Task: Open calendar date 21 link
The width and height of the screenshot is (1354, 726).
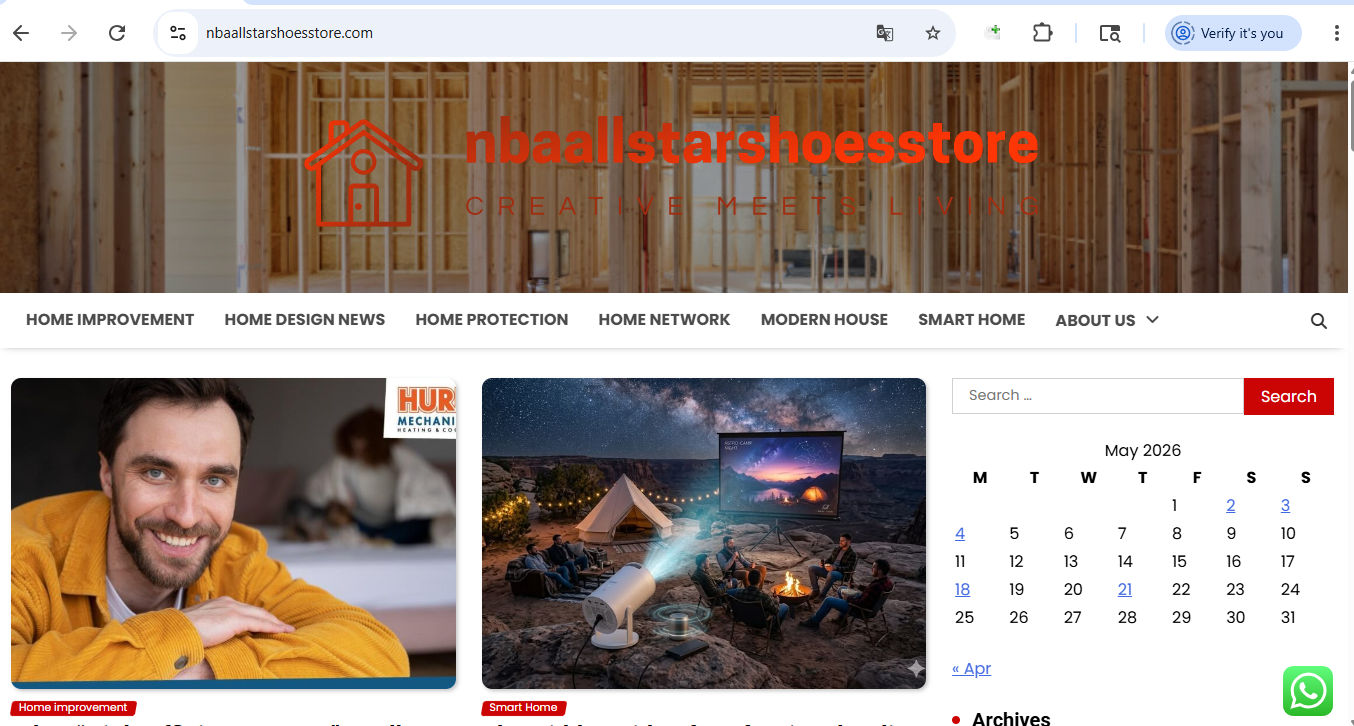Action: coord(1125,590)
